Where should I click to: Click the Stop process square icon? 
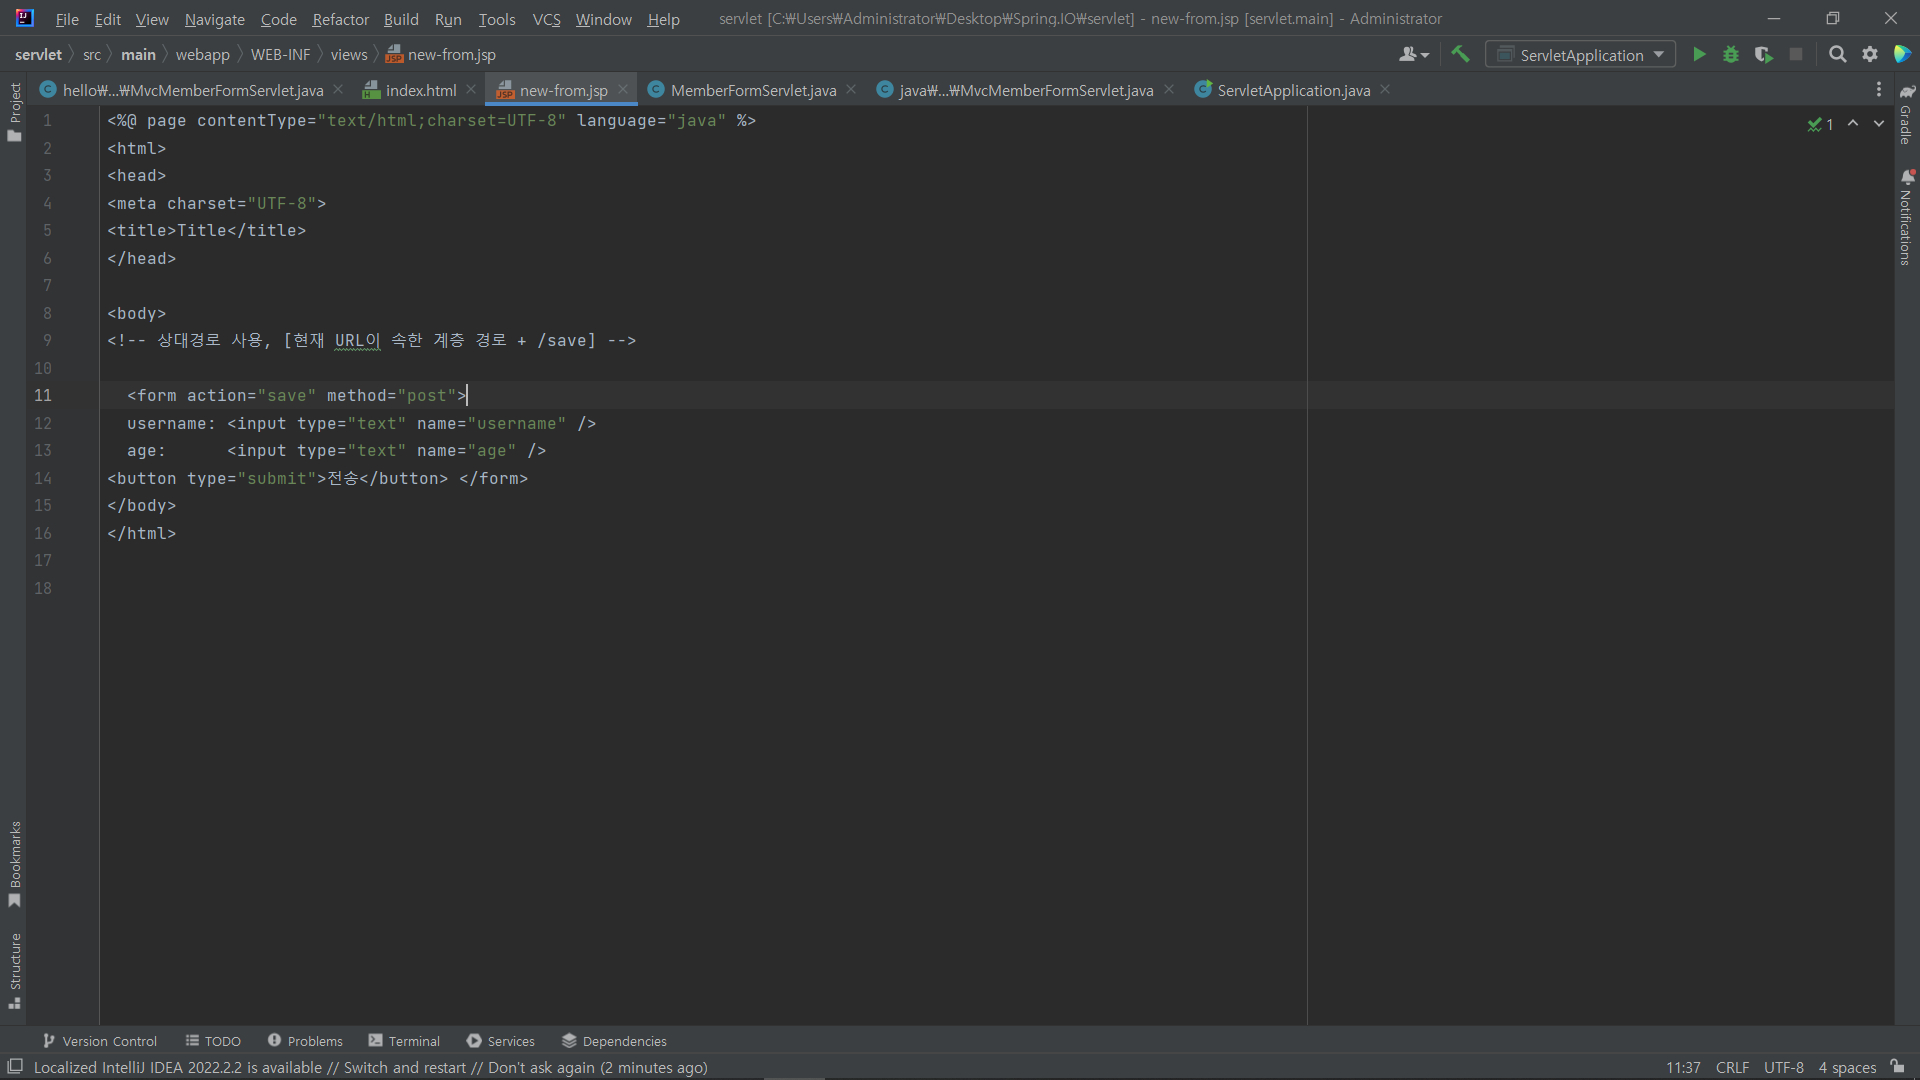[x=1796, y=55]
